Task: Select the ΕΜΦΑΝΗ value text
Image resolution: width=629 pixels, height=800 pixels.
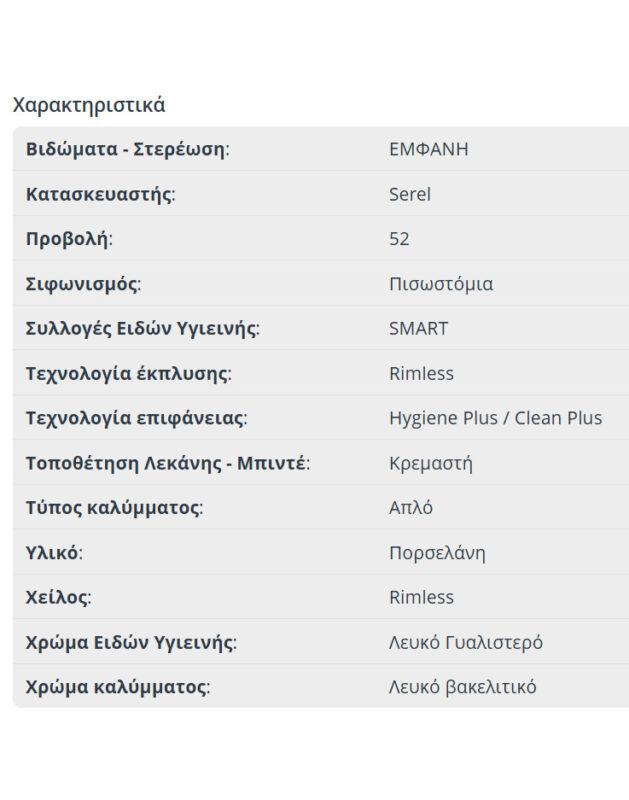Action: [x=428, y=149]
